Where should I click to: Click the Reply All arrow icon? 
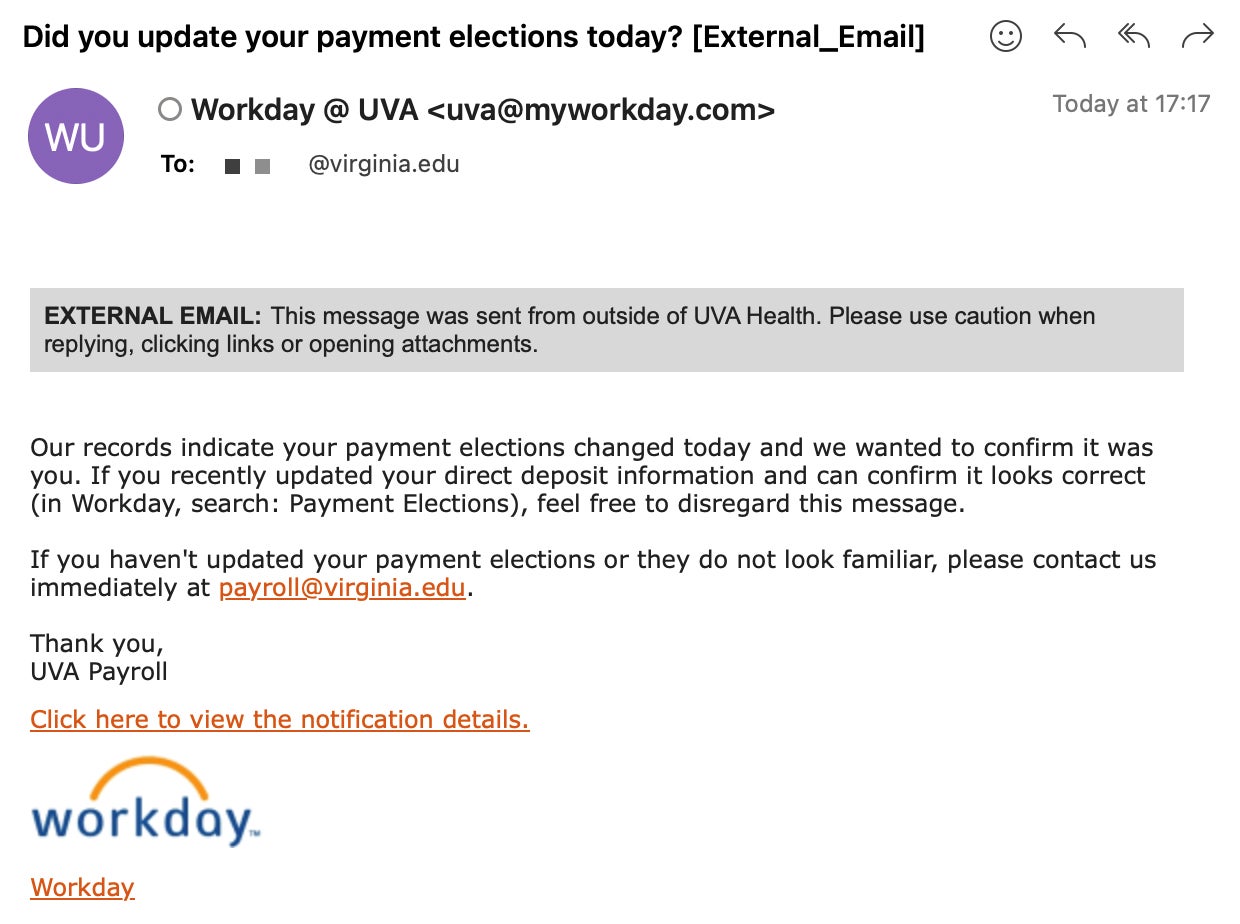[1134, 37]
